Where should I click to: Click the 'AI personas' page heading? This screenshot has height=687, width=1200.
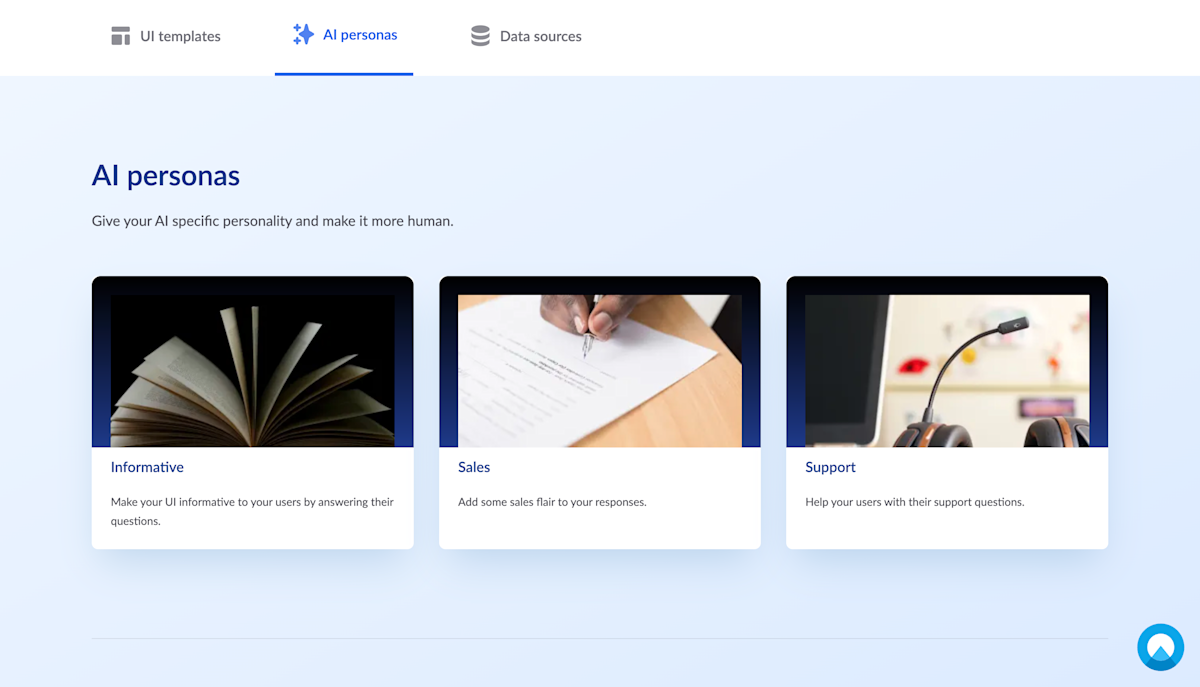[x=166, y=176]
